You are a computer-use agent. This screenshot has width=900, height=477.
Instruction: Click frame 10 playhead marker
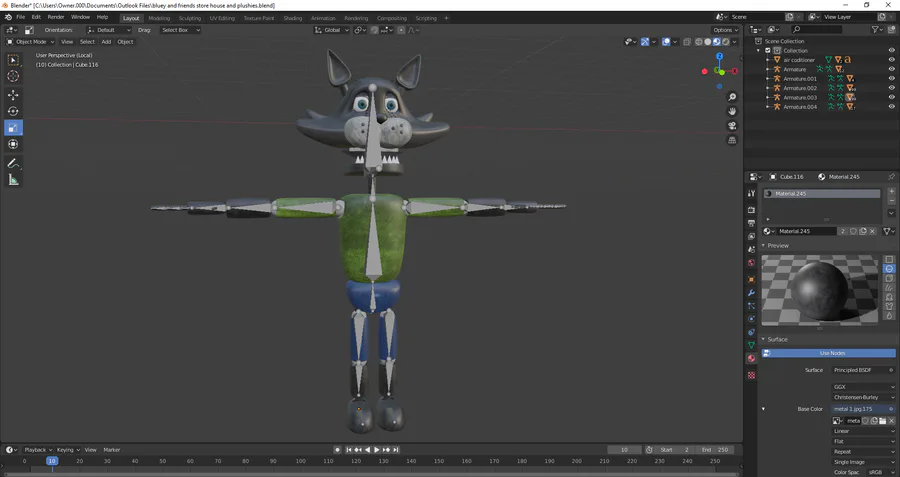(52, 461)
